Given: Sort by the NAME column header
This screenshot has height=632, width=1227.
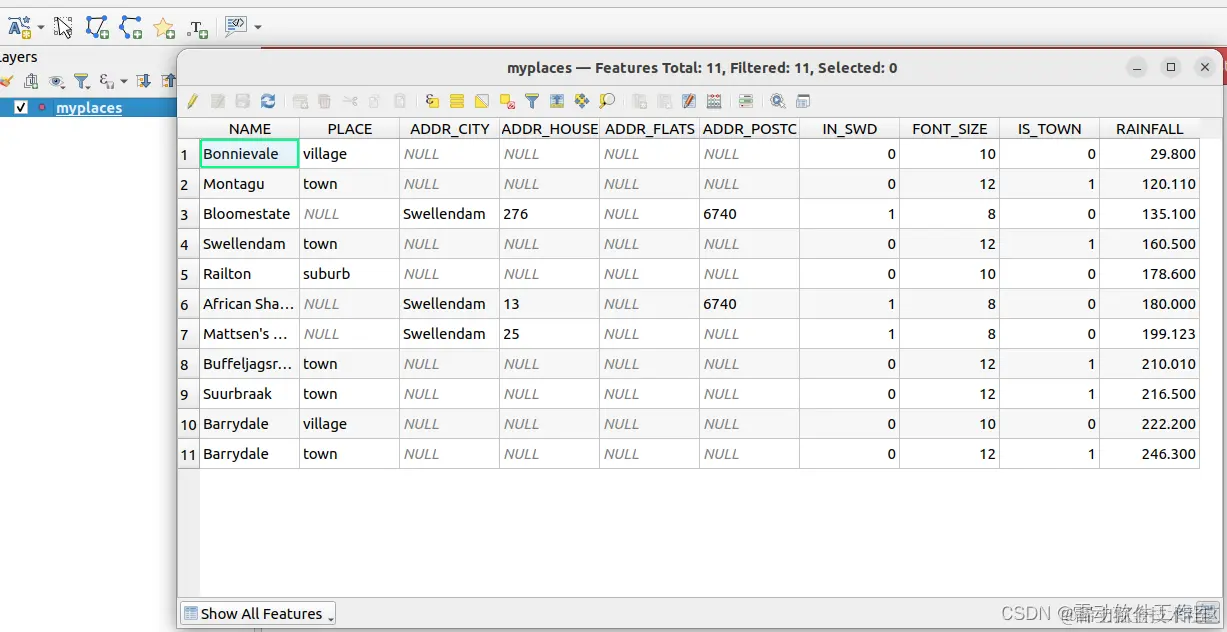Looking at the screenshot, I should [x=250, y=128].
